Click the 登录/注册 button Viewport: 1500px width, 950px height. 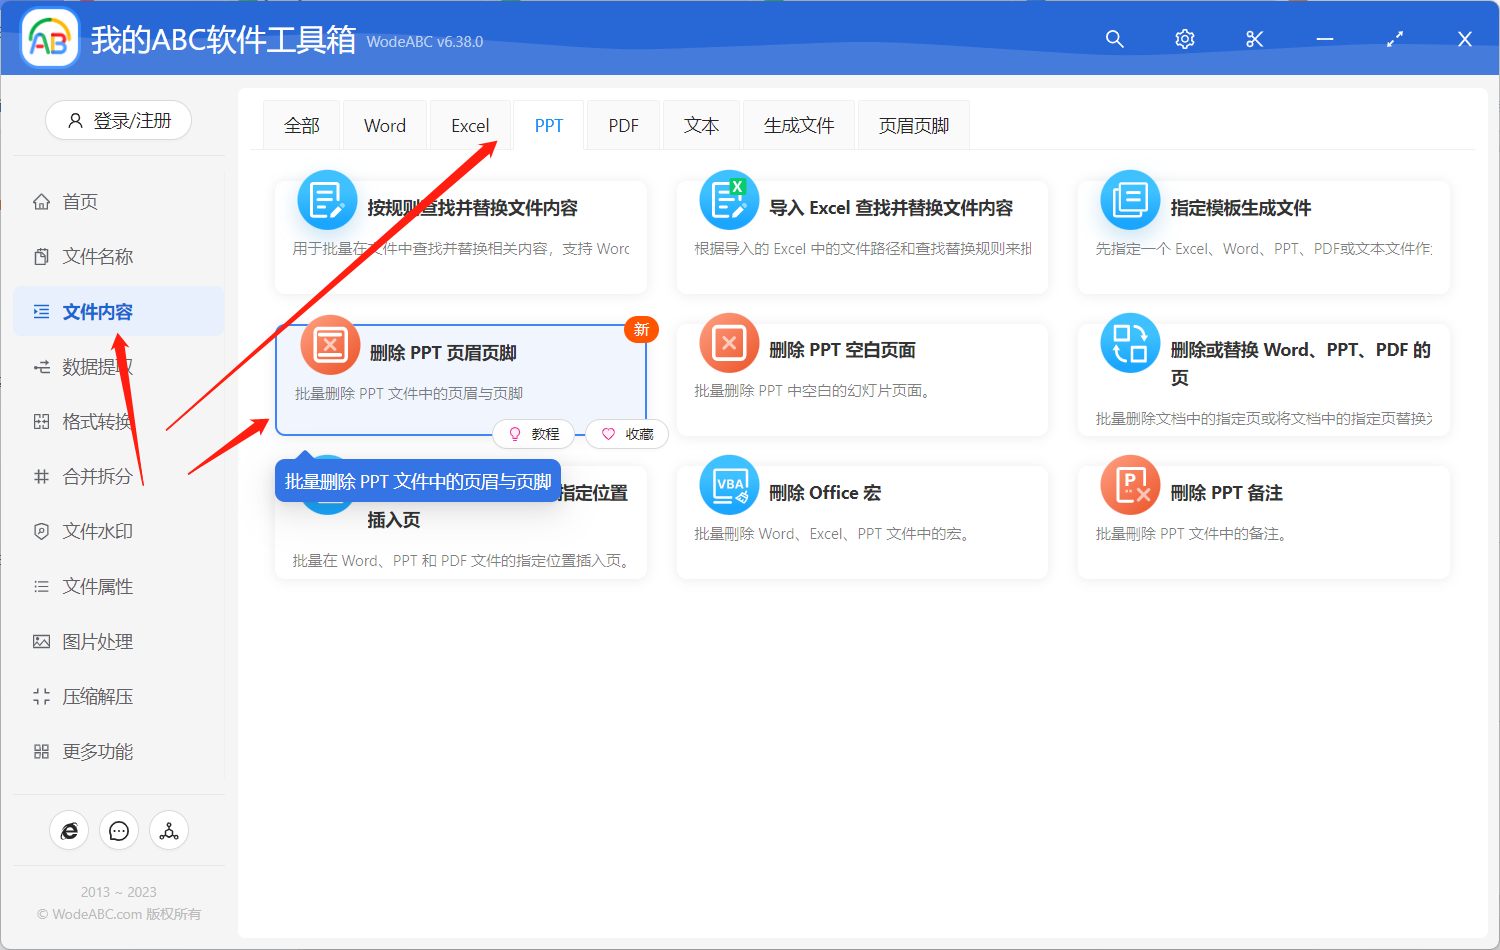coord(118,120)
